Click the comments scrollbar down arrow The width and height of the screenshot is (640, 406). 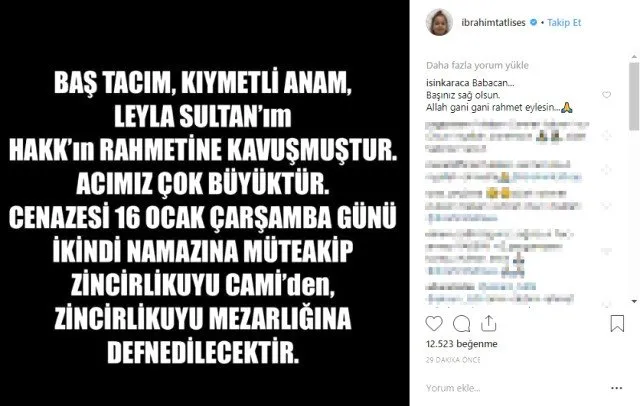[634, 301]
